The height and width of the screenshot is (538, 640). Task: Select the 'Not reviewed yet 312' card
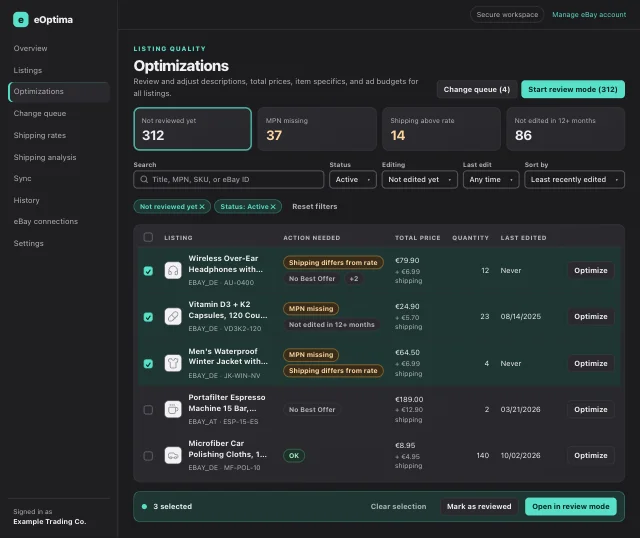(x=193, y=129)
